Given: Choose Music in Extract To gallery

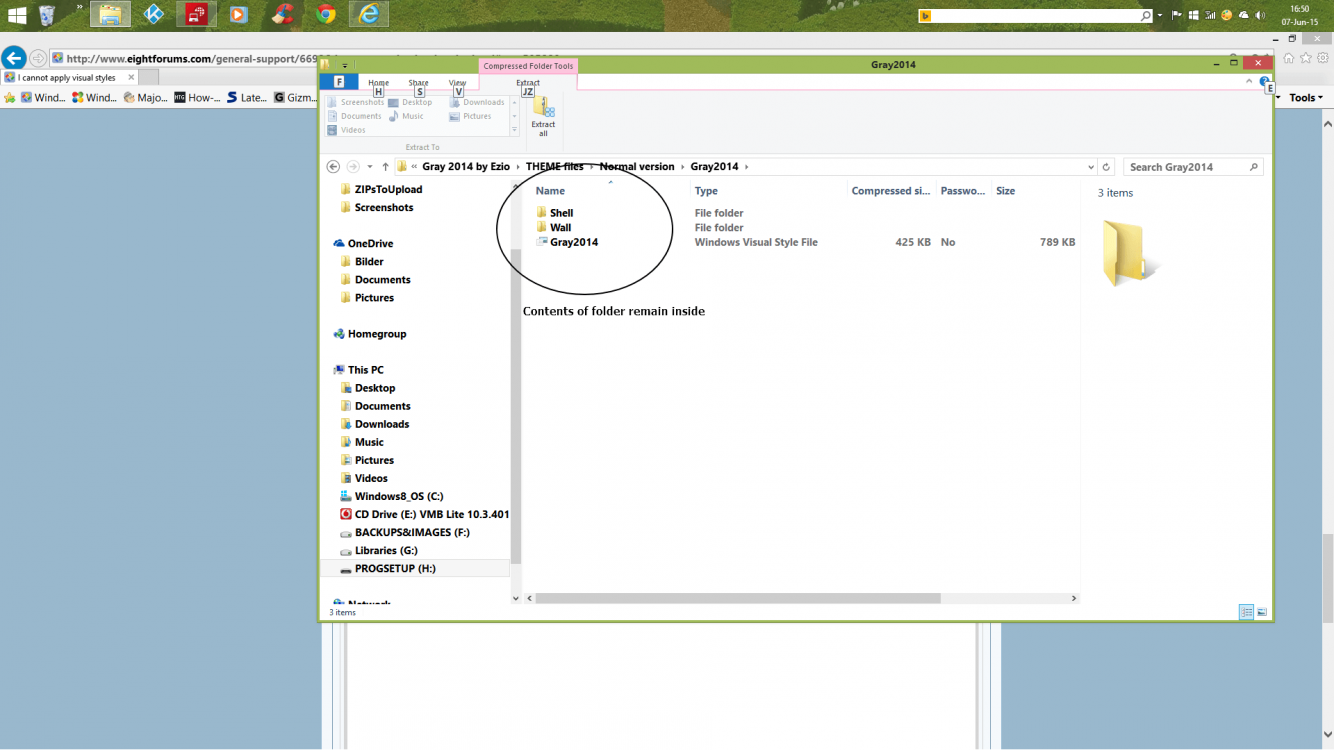Looking at the screenshot, I should coord(406,116).
